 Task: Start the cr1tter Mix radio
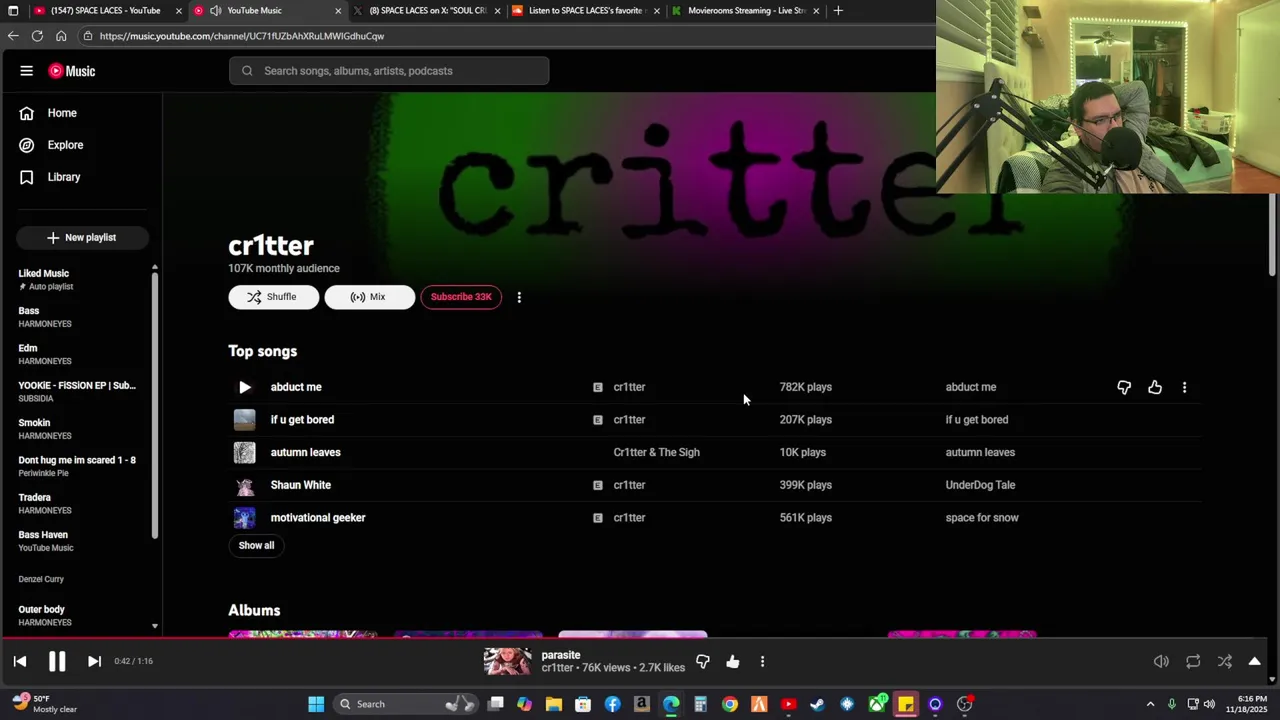click(x=369, y=297)
